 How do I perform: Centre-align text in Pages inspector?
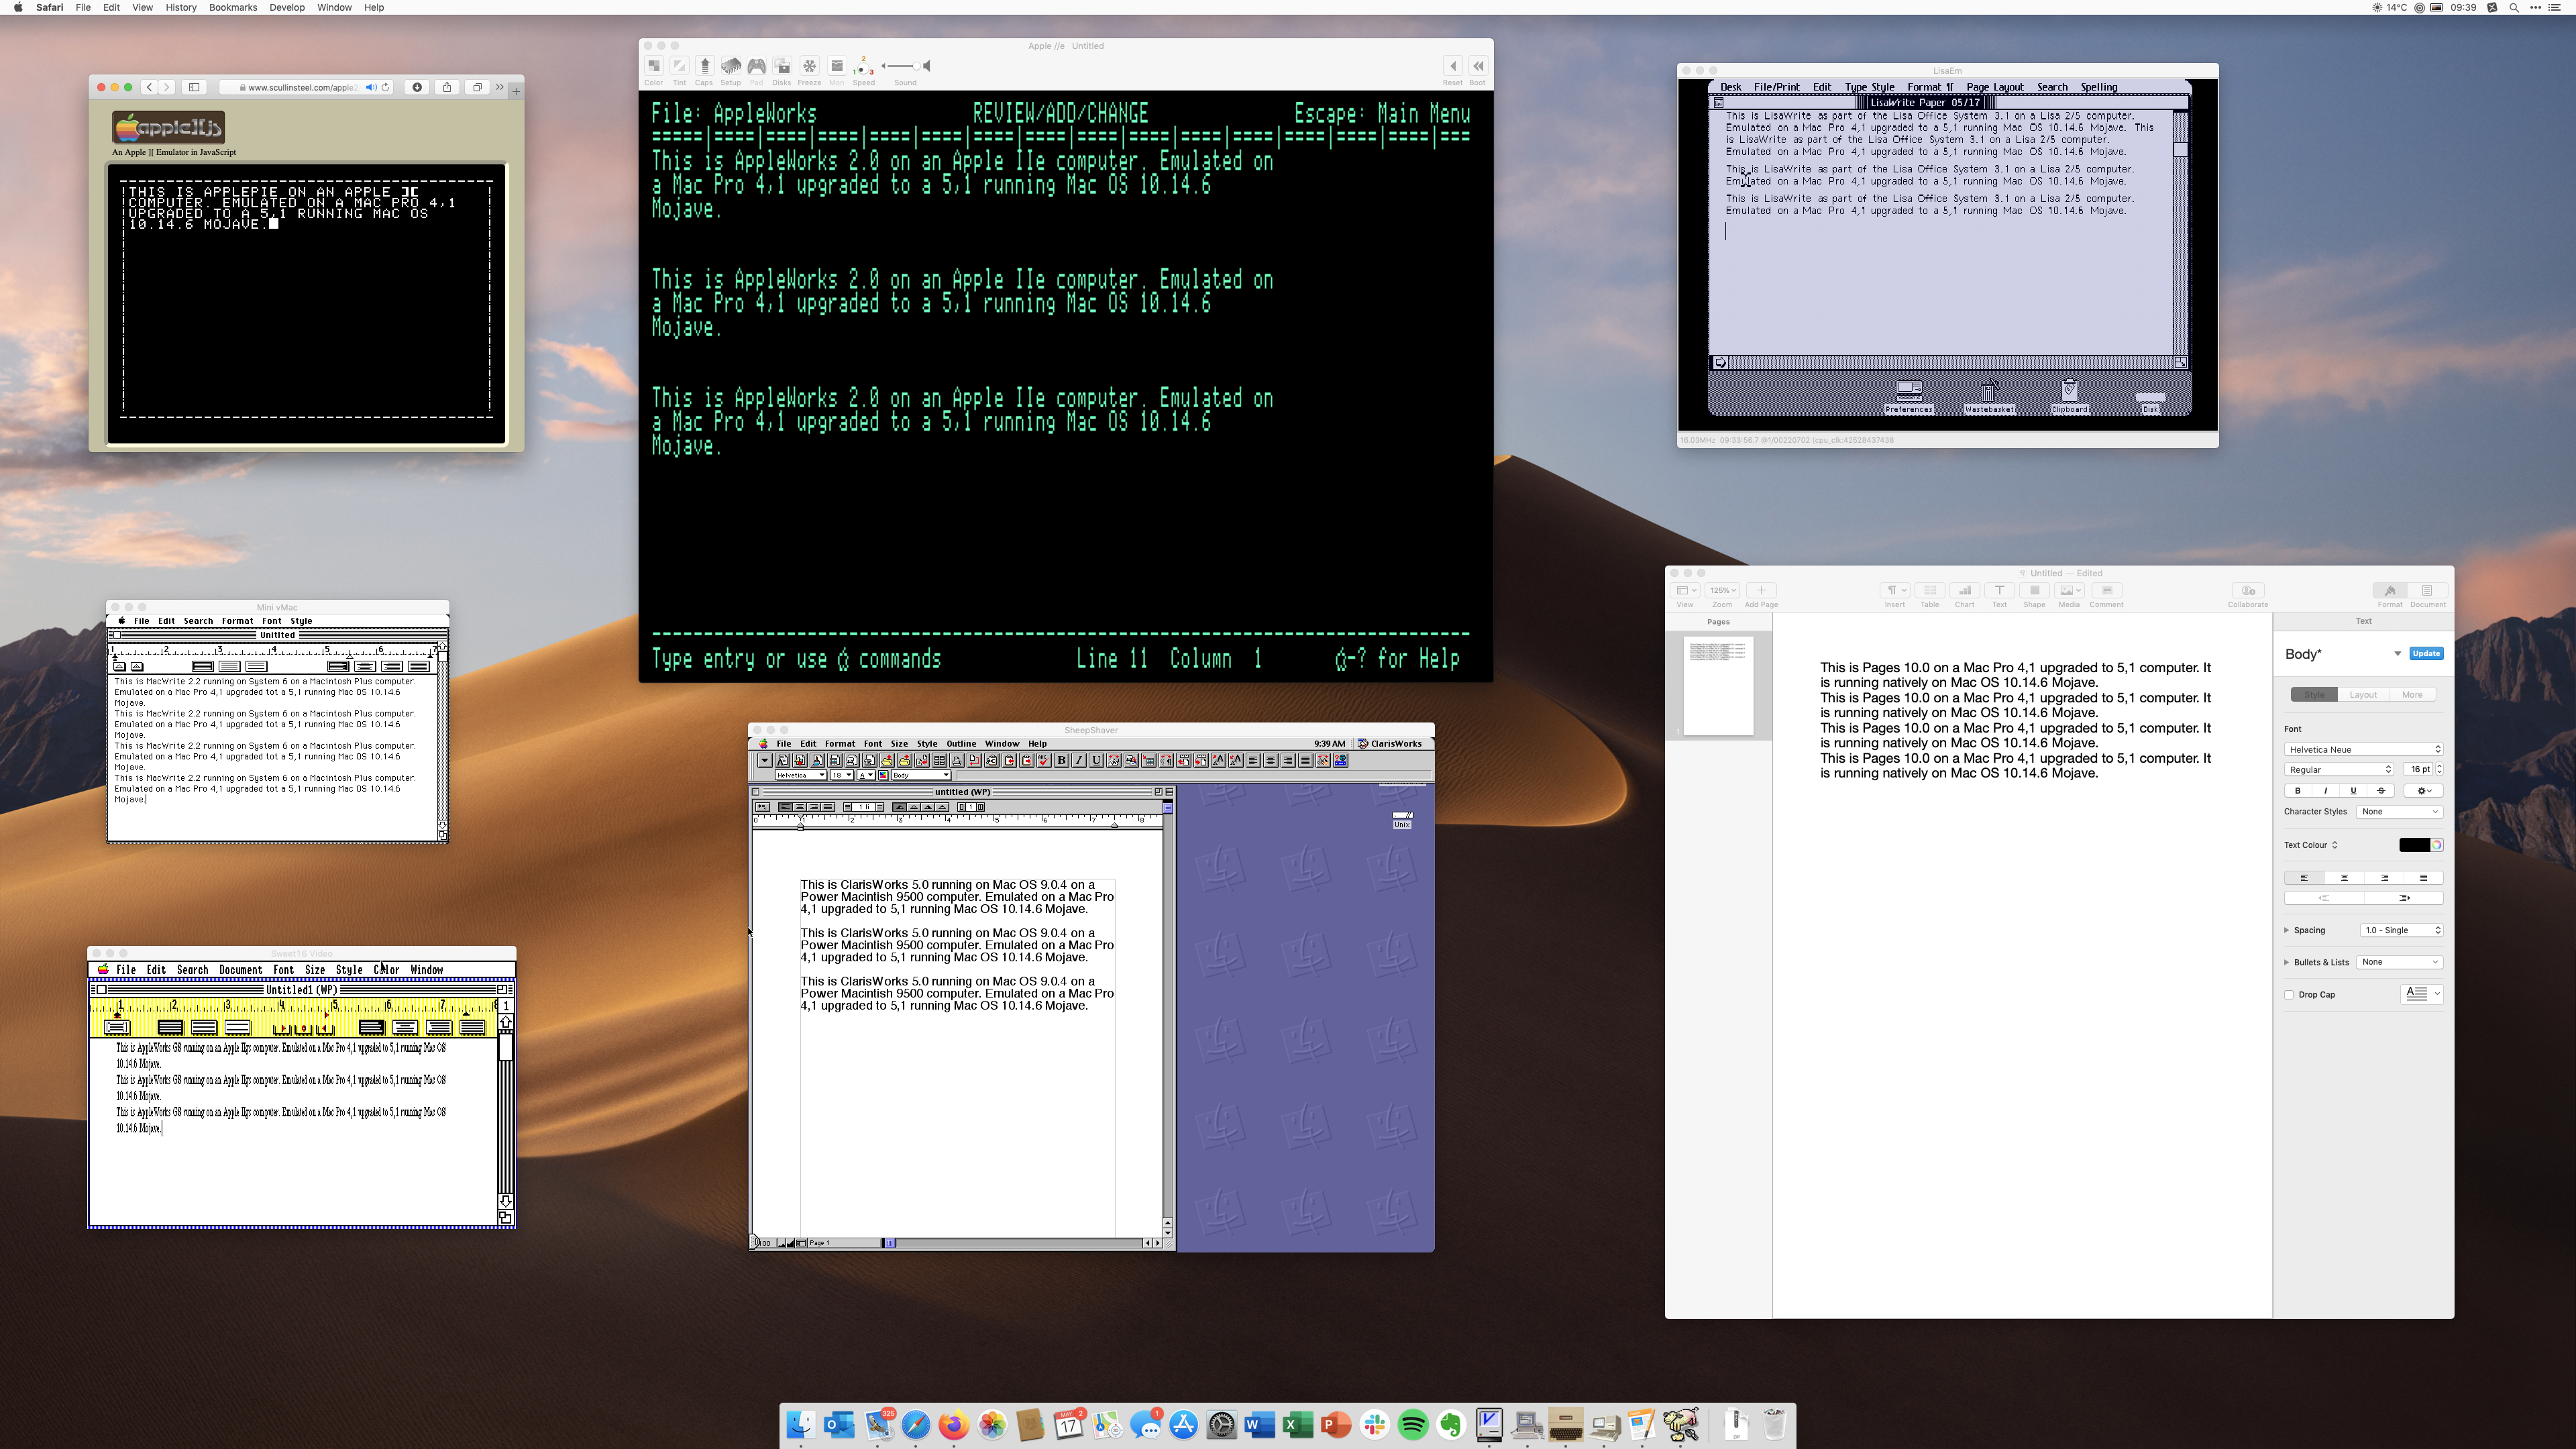[x=2344, y=878]
